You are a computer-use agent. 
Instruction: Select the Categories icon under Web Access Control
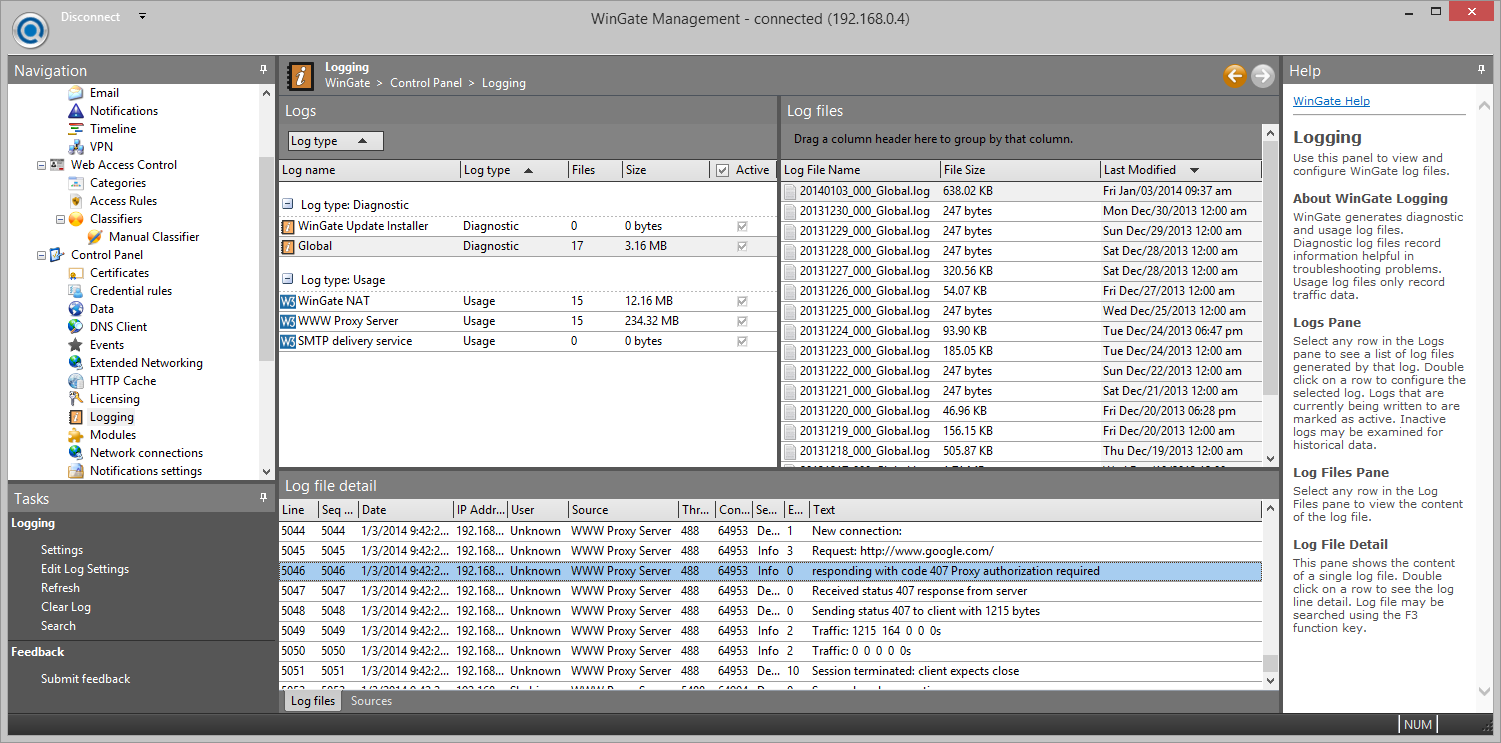(x=76, y=183)
